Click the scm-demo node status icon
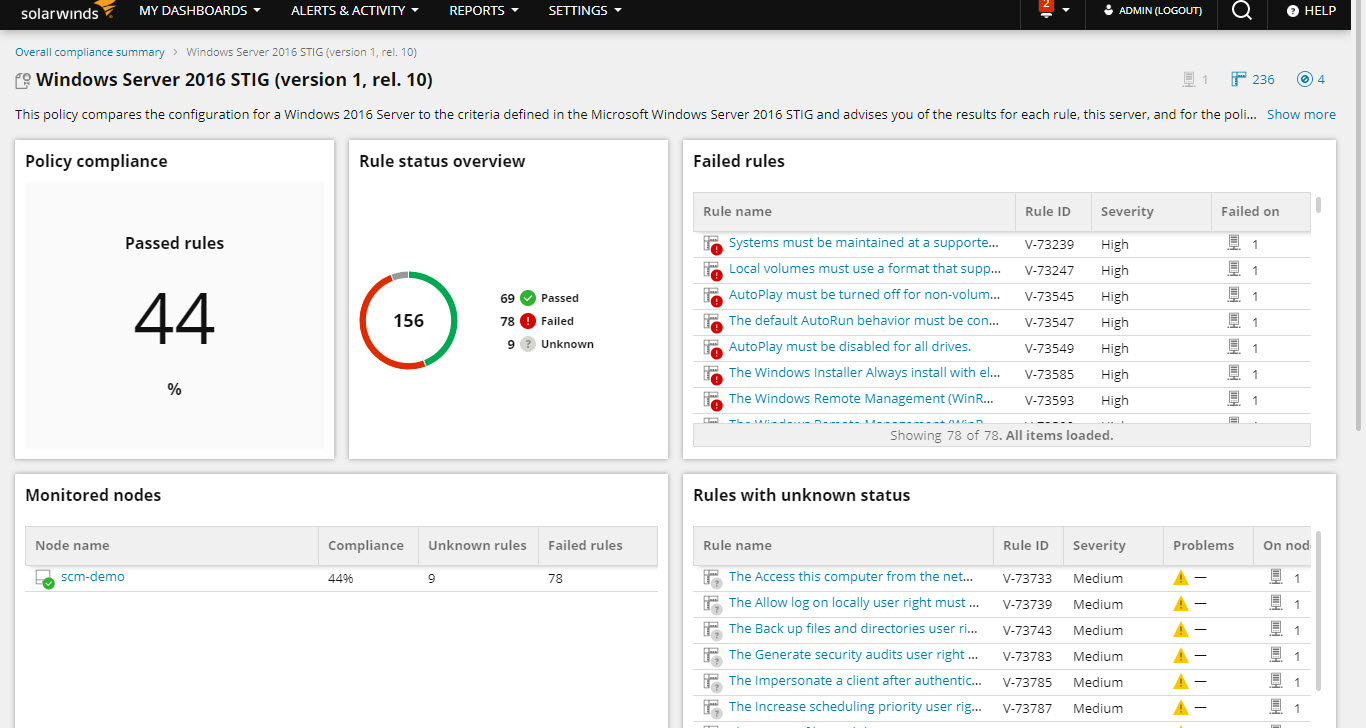Screen dimensions: 1366x728 click(44, 579)
